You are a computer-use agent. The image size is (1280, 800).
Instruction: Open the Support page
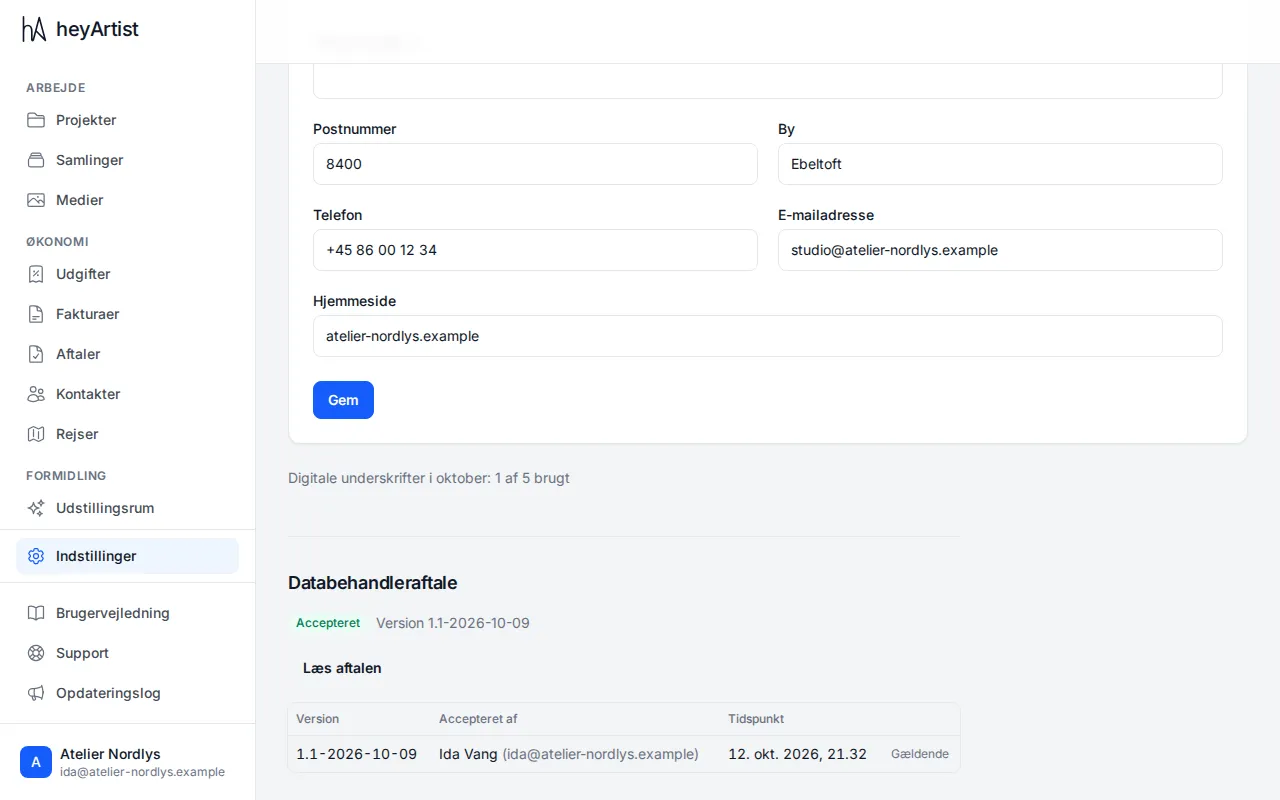pyautogui.click(x=127, y=653)
